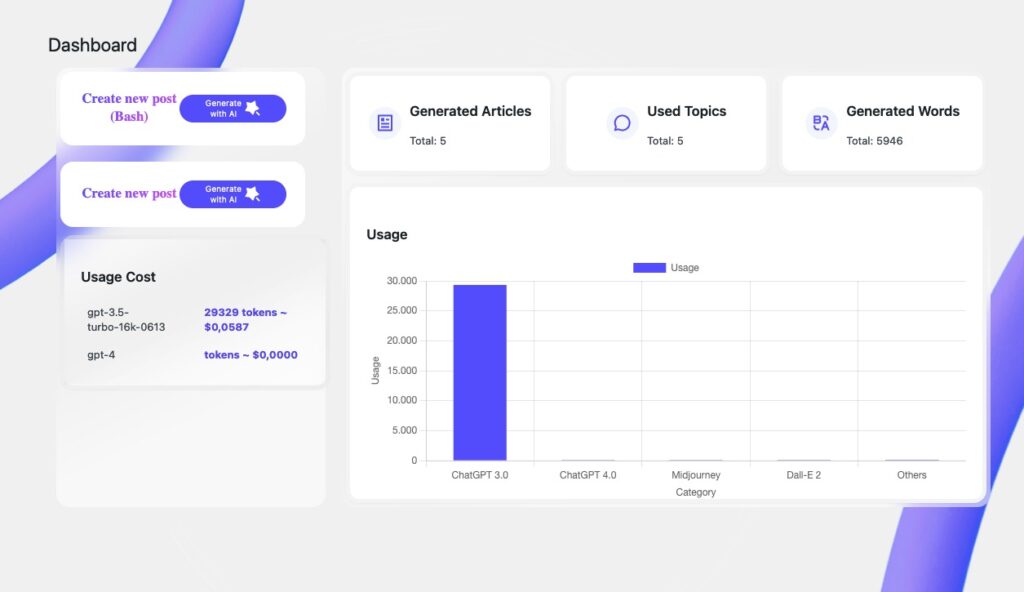The image size is (1024, 592).
Task: Click the Midjourney axis label
Action: (x=696, y=475)
